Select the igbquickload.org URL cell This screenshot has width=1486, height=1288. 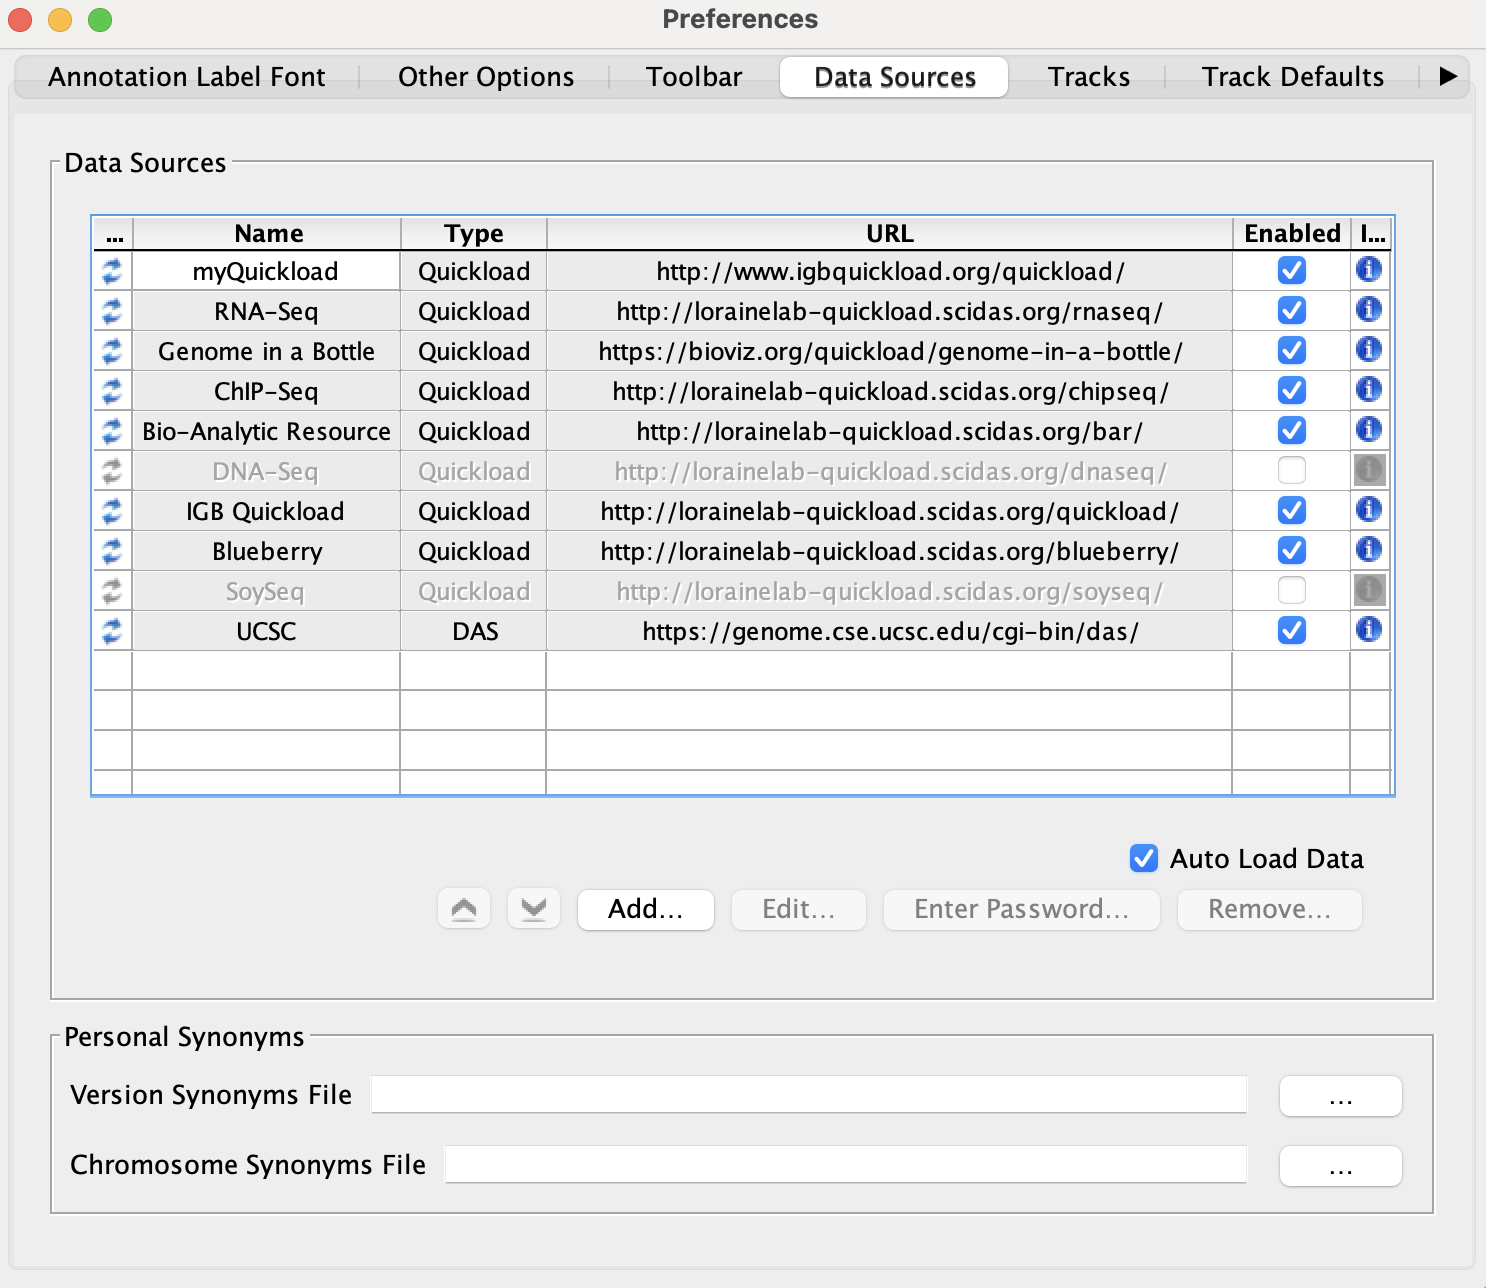coord(890,271)
